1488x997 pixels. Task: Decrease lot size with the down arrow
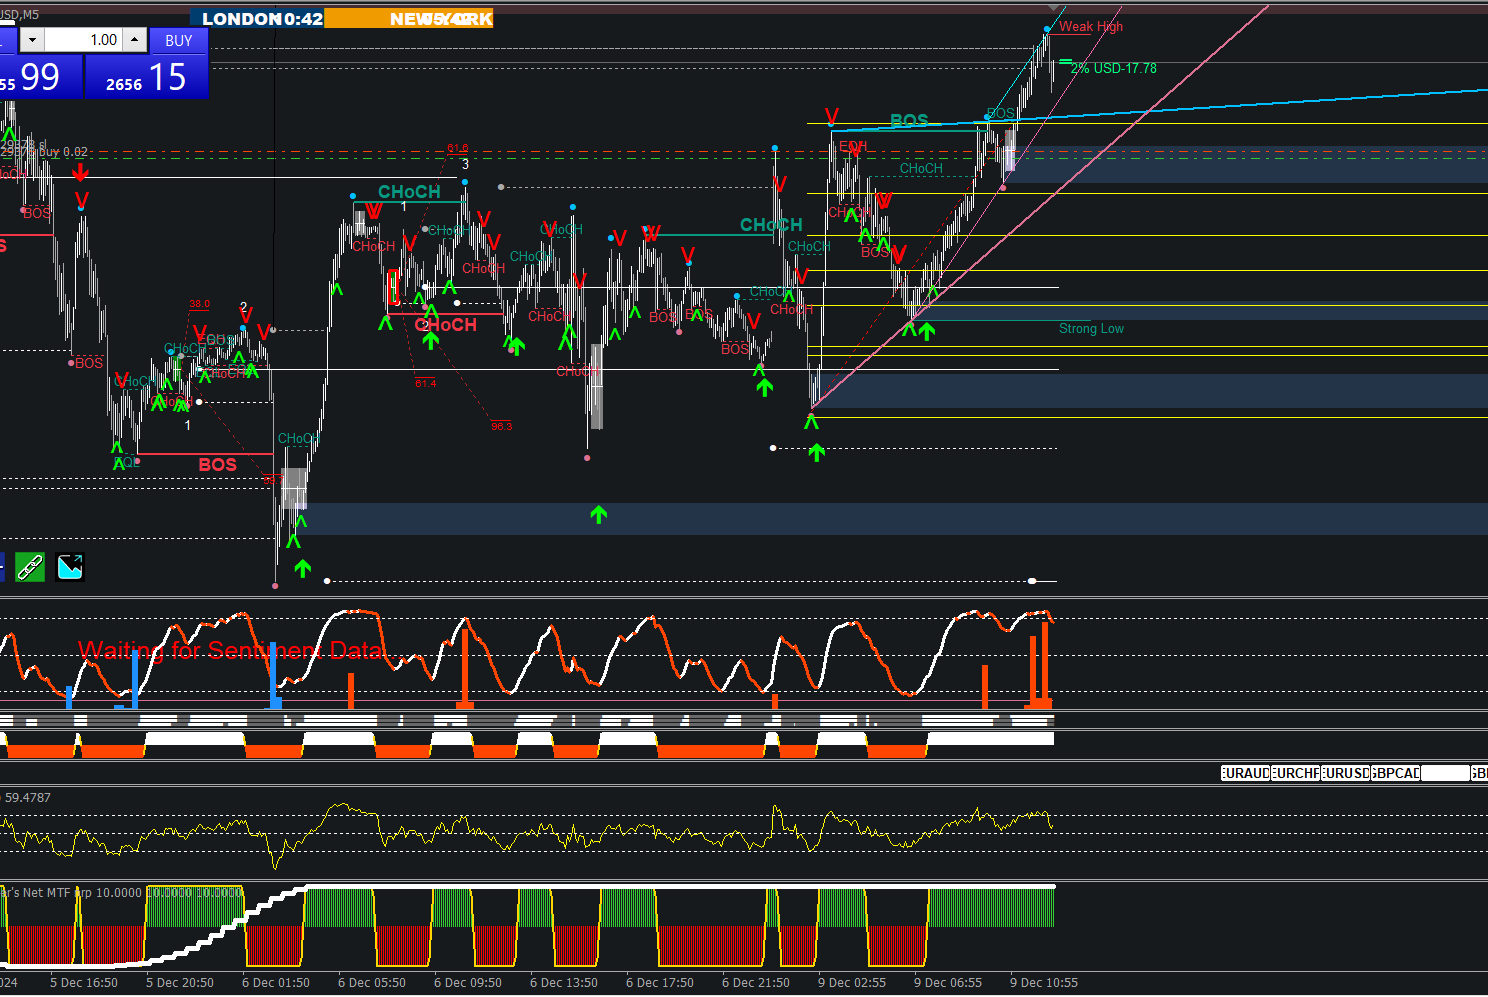click(32, 40)
